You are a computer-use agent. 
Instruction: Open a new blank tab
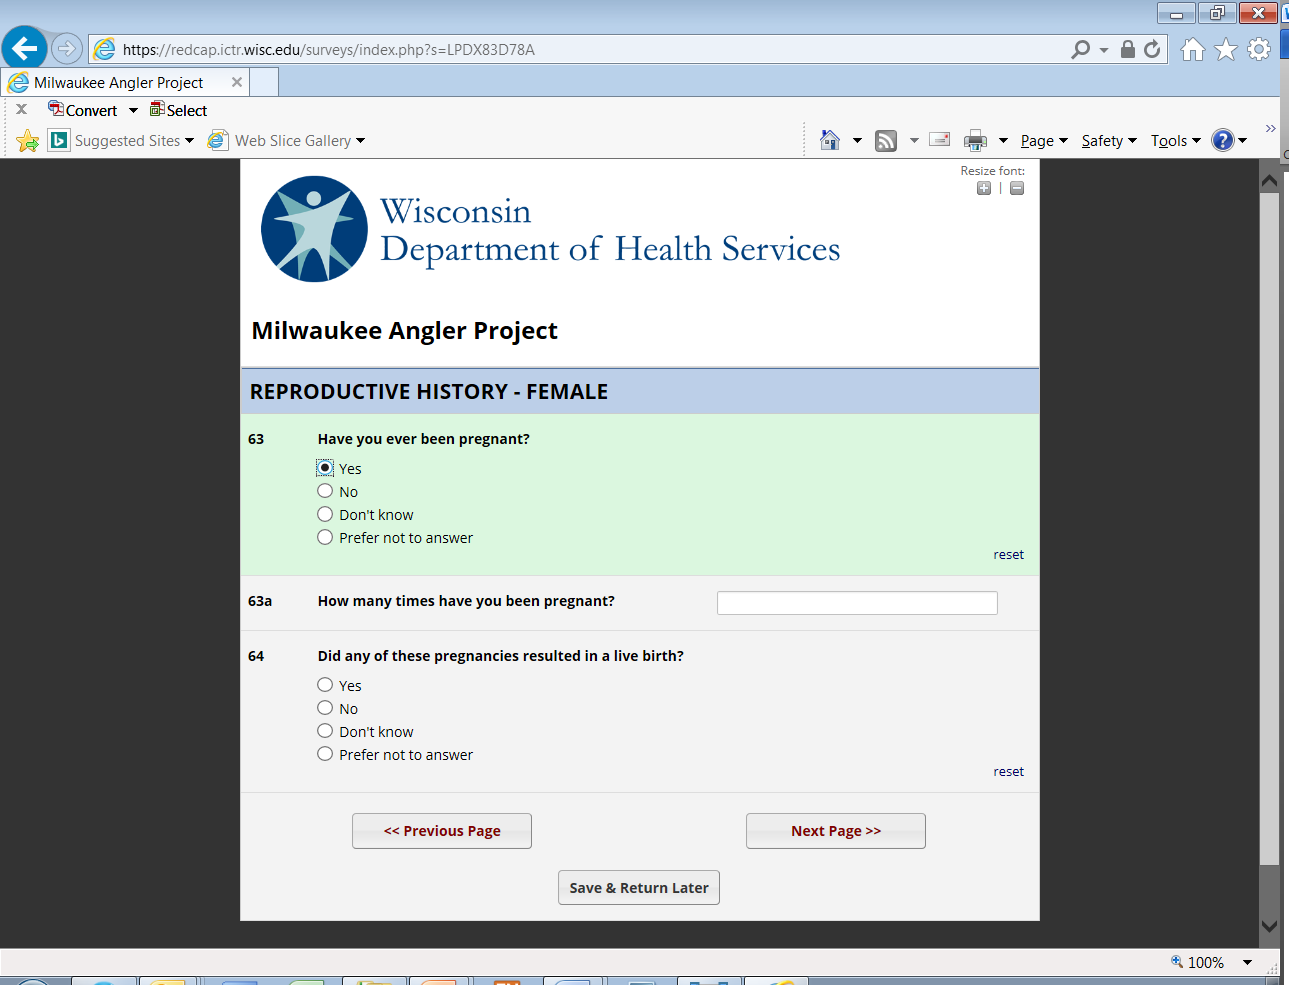[x=264, y=83]
